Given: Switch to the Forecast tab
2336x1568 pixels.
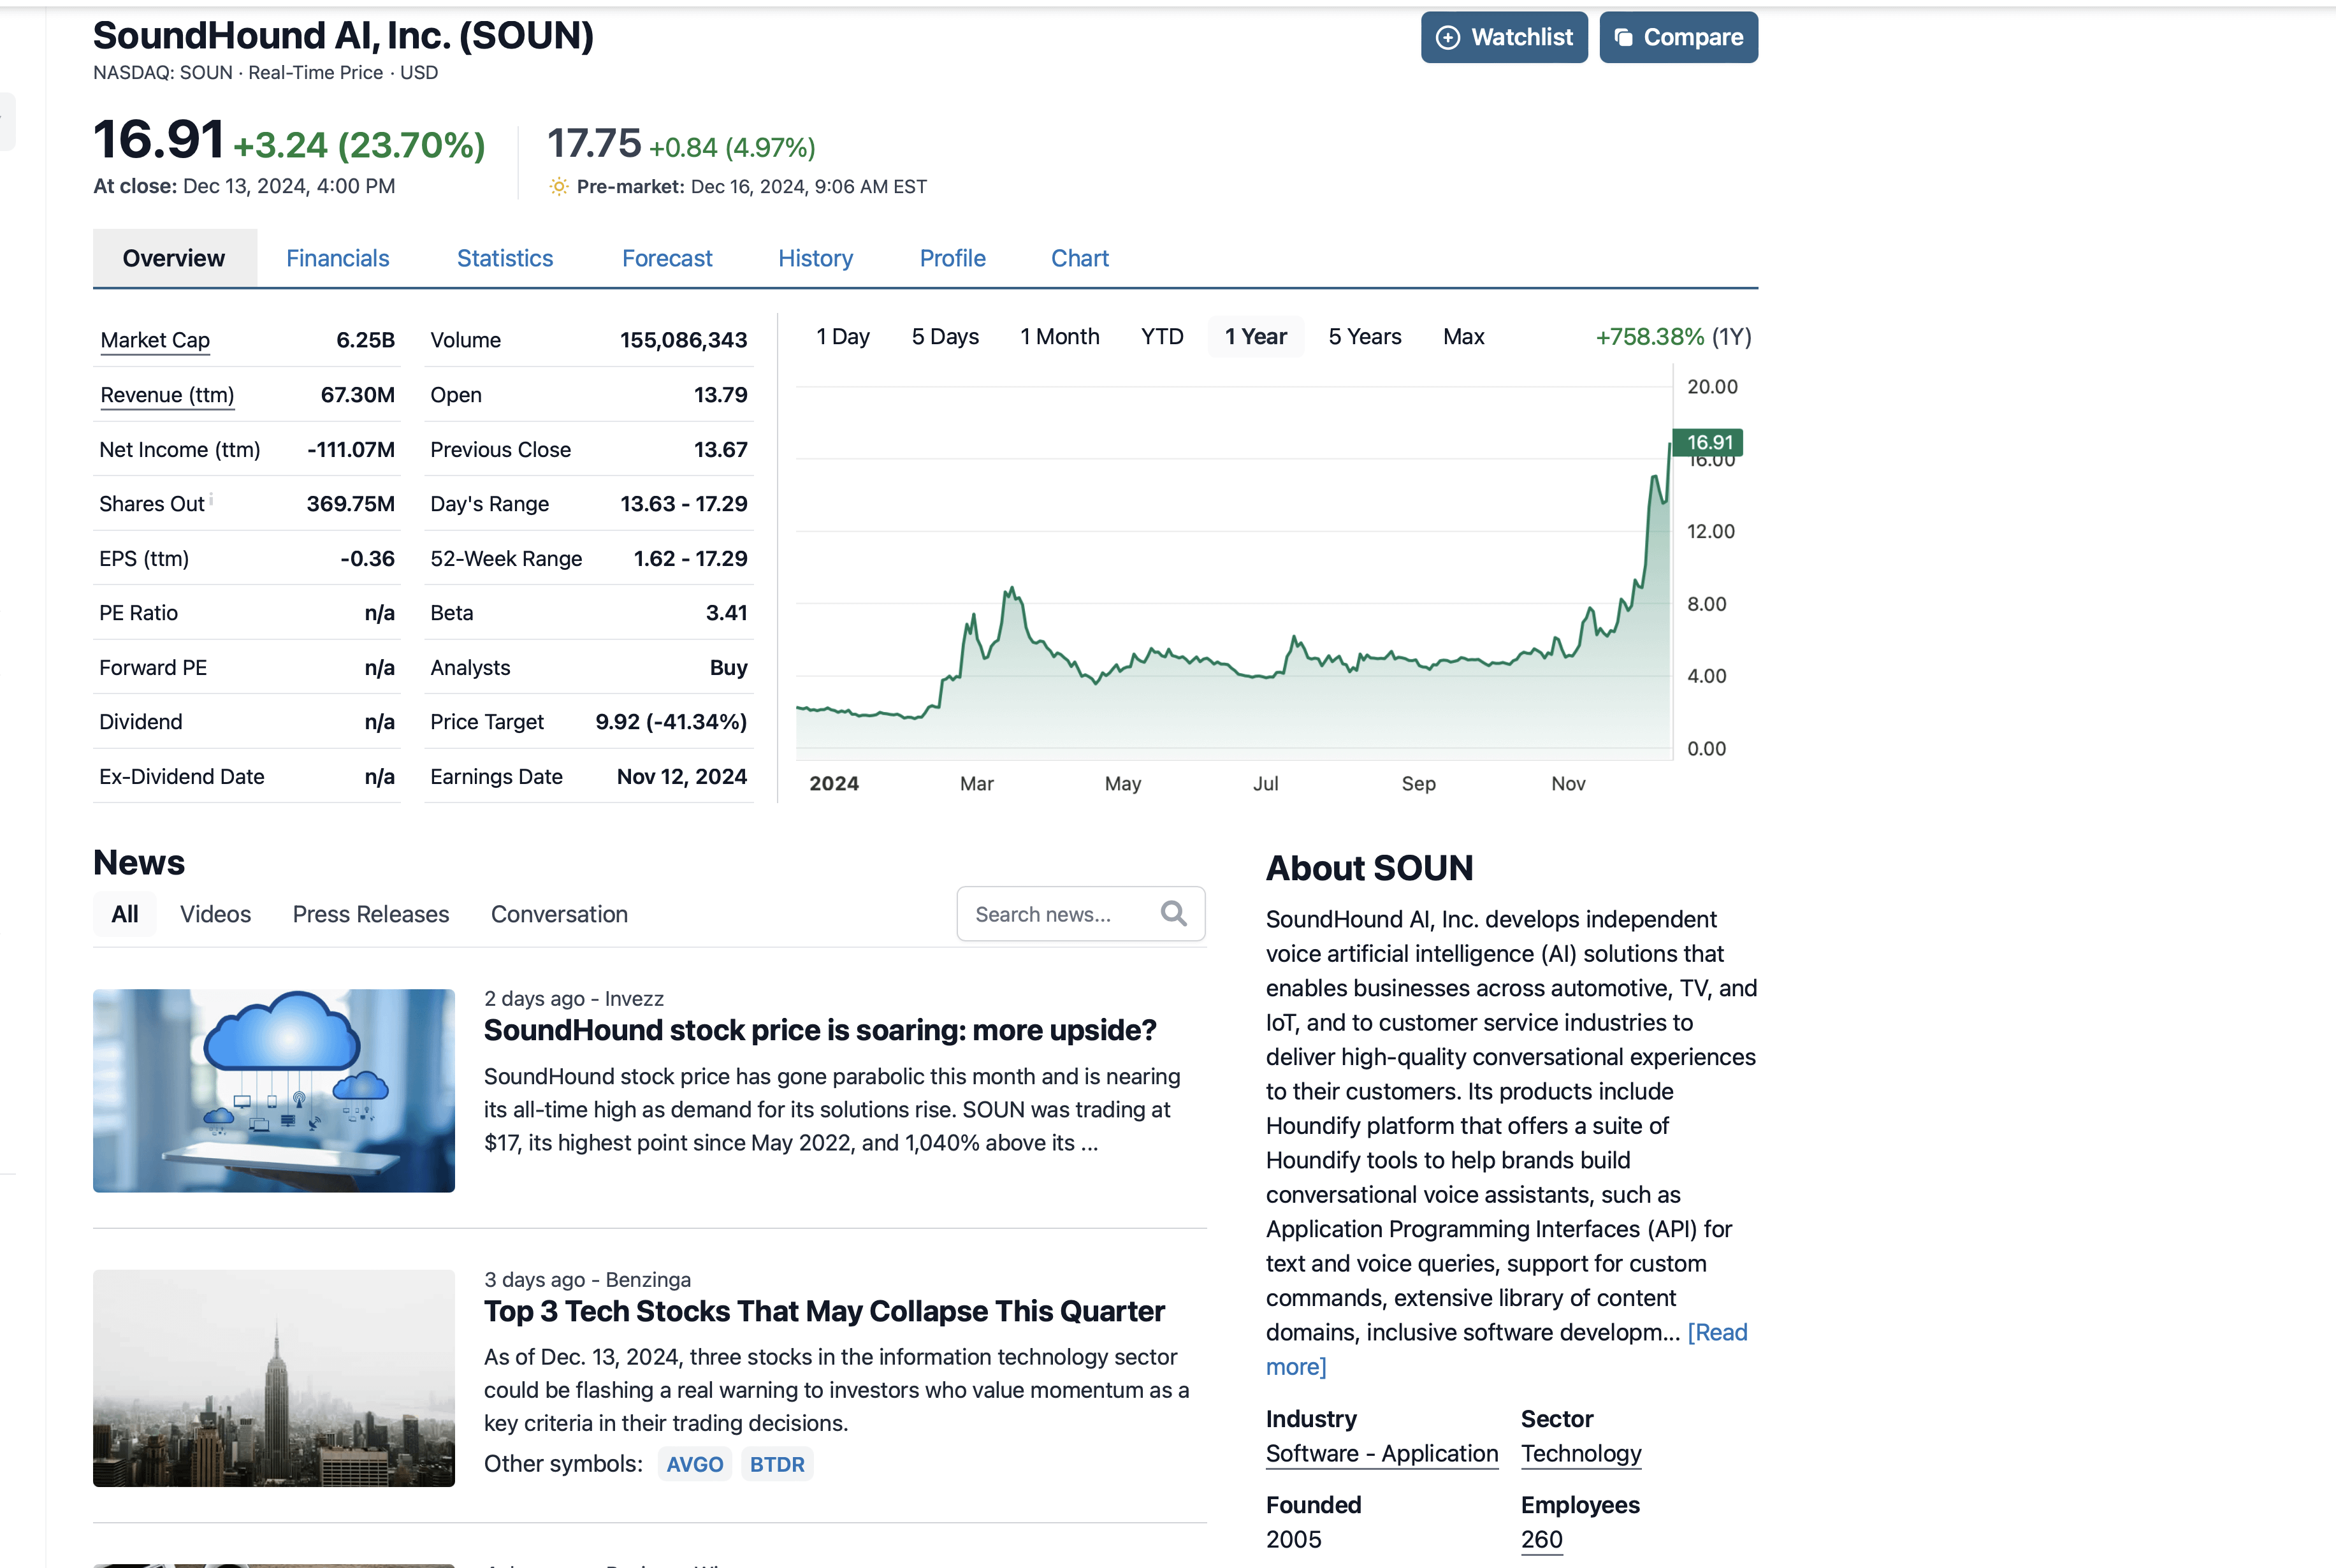Looking at the screenshot, I should (667, 258).
